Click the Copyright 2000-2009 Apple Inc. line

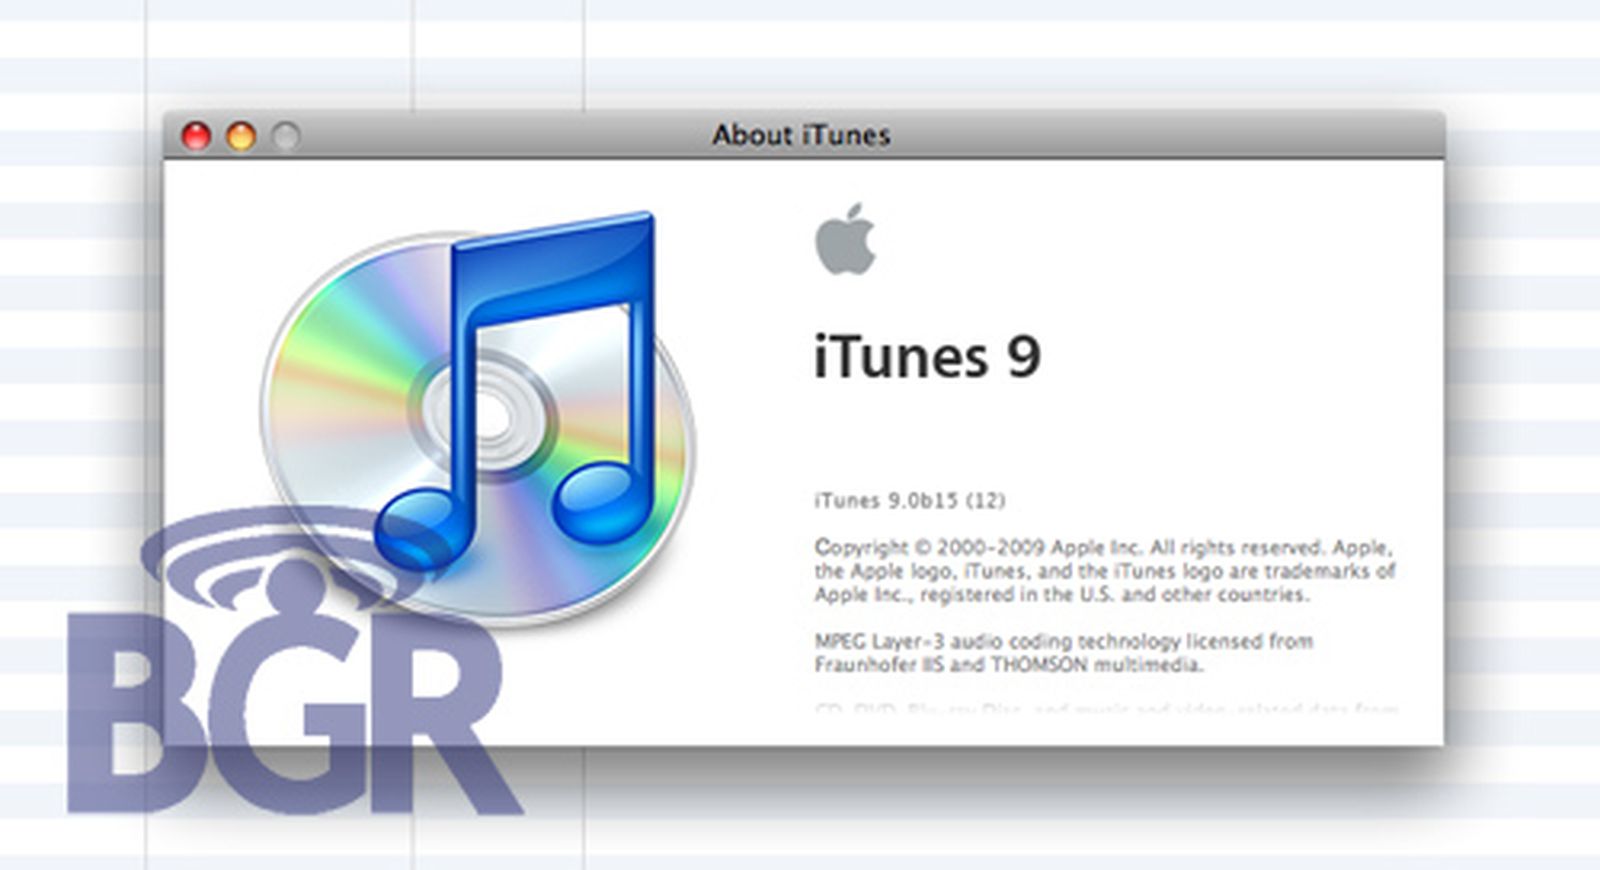coord(1102,548)
